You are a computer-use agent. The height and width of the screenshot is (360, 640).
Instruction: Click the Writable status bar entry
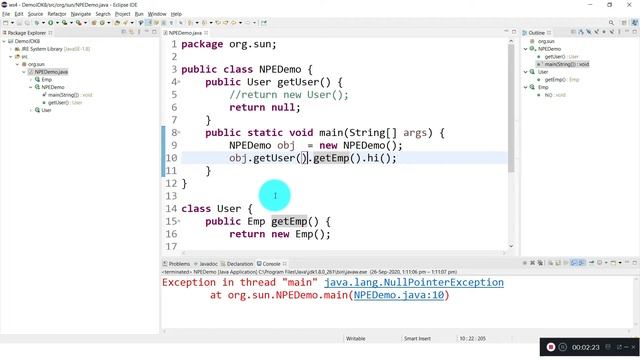[x=356, y=338]
